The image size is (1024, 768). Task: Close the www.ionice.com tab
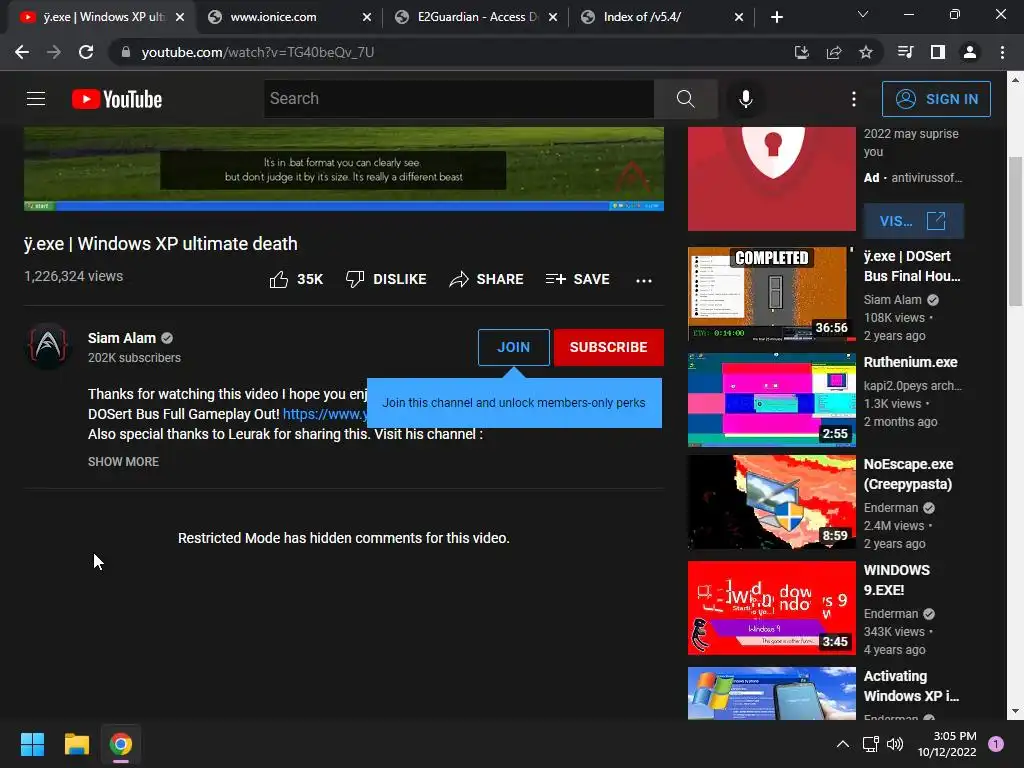coord(367,18)
